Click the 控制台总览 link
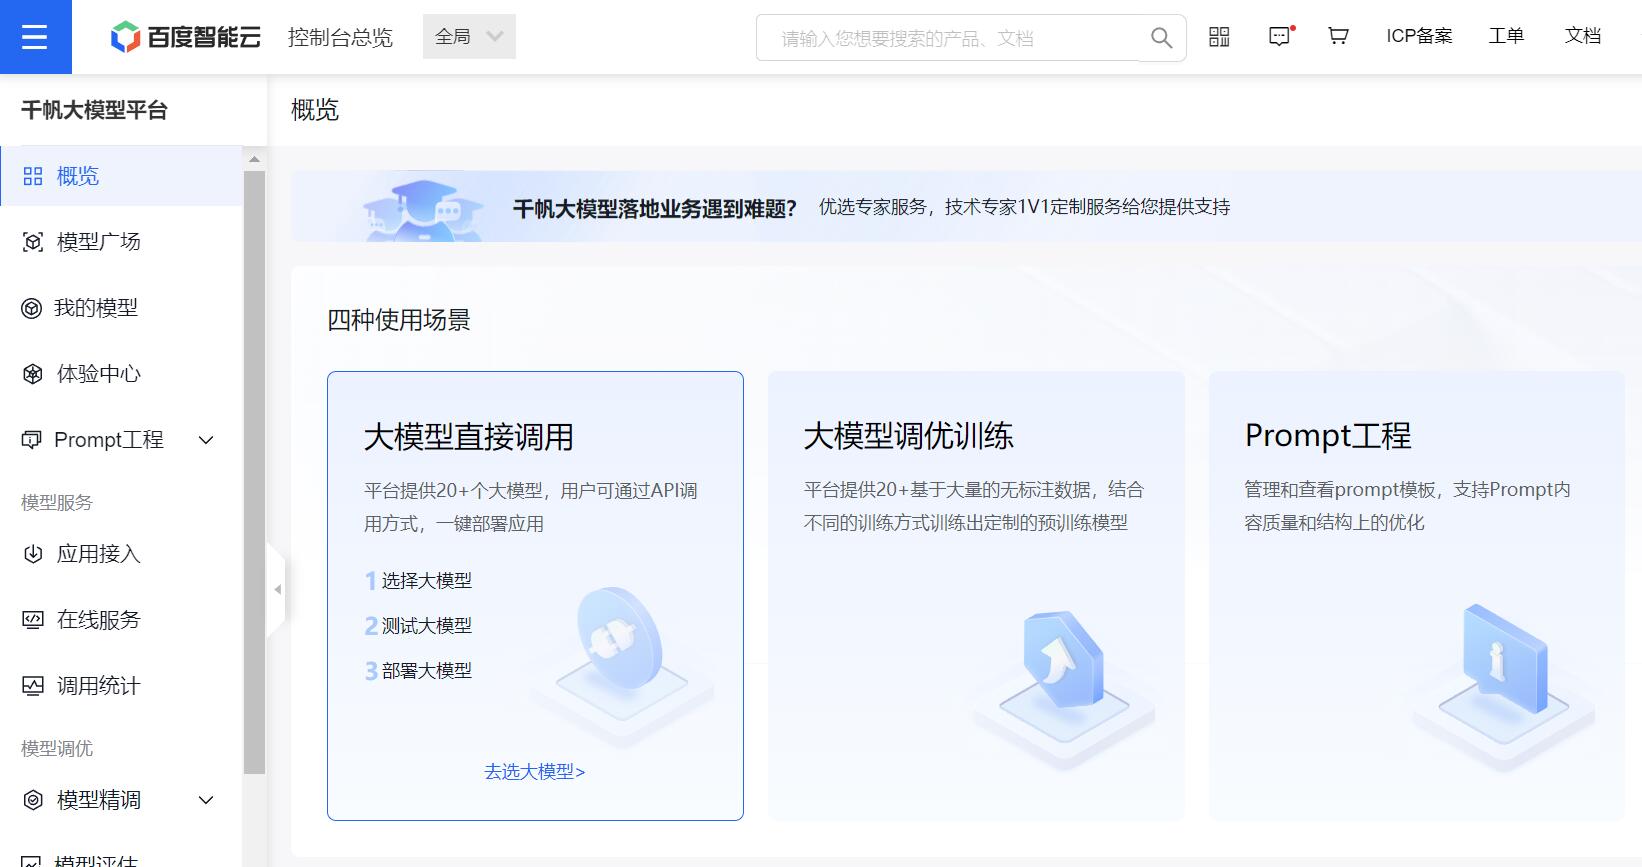Screen dimensions: 1642x867 coord(340,38)
